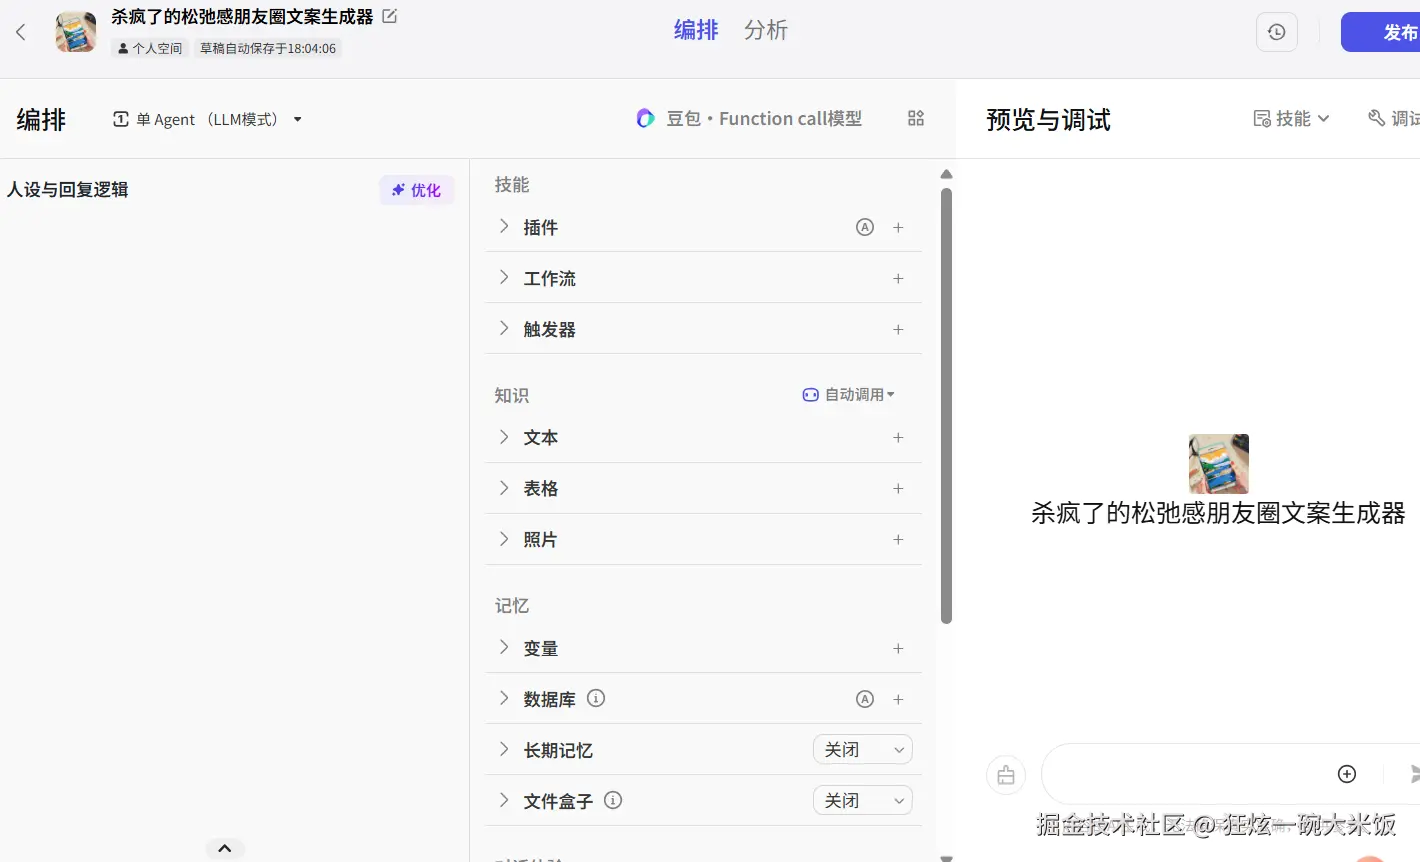Viewport: 1420px width, 862px height.
Task: Expand the 数据库 section
Action: tap(504, 699)
